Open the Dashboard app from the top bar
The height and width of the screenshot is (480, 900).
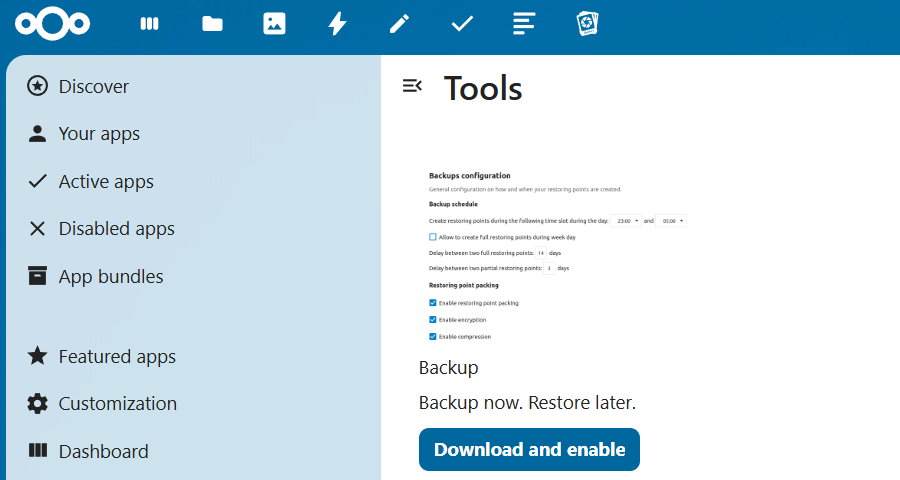pos(150,24)
